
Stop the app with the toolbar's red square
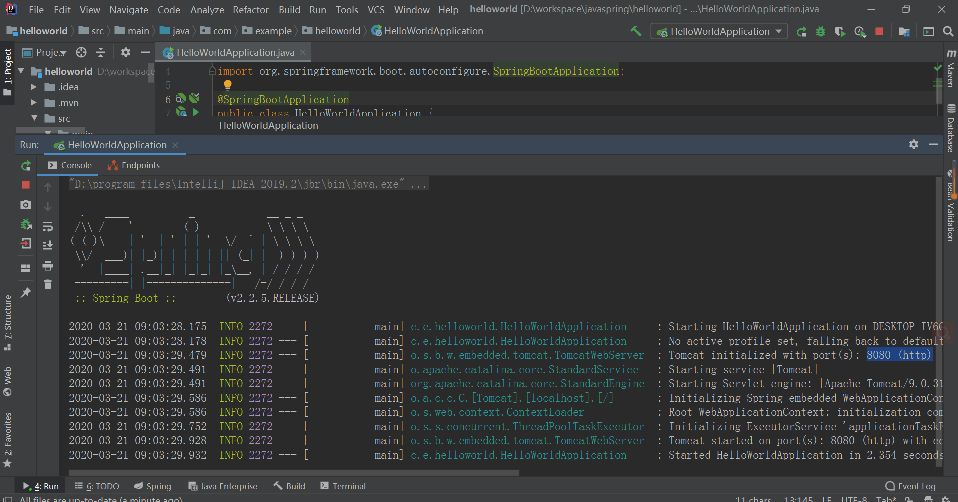[880, 31]
